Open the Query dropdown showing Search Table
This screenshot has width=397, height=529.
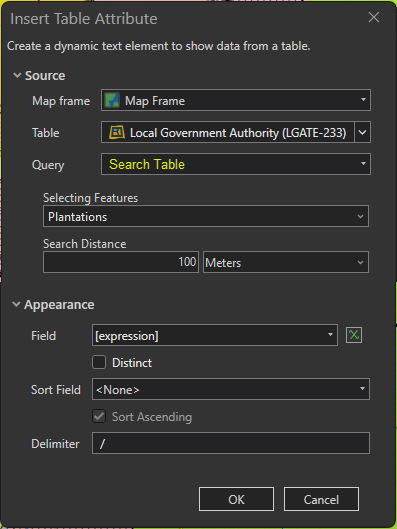coord(236,164)
